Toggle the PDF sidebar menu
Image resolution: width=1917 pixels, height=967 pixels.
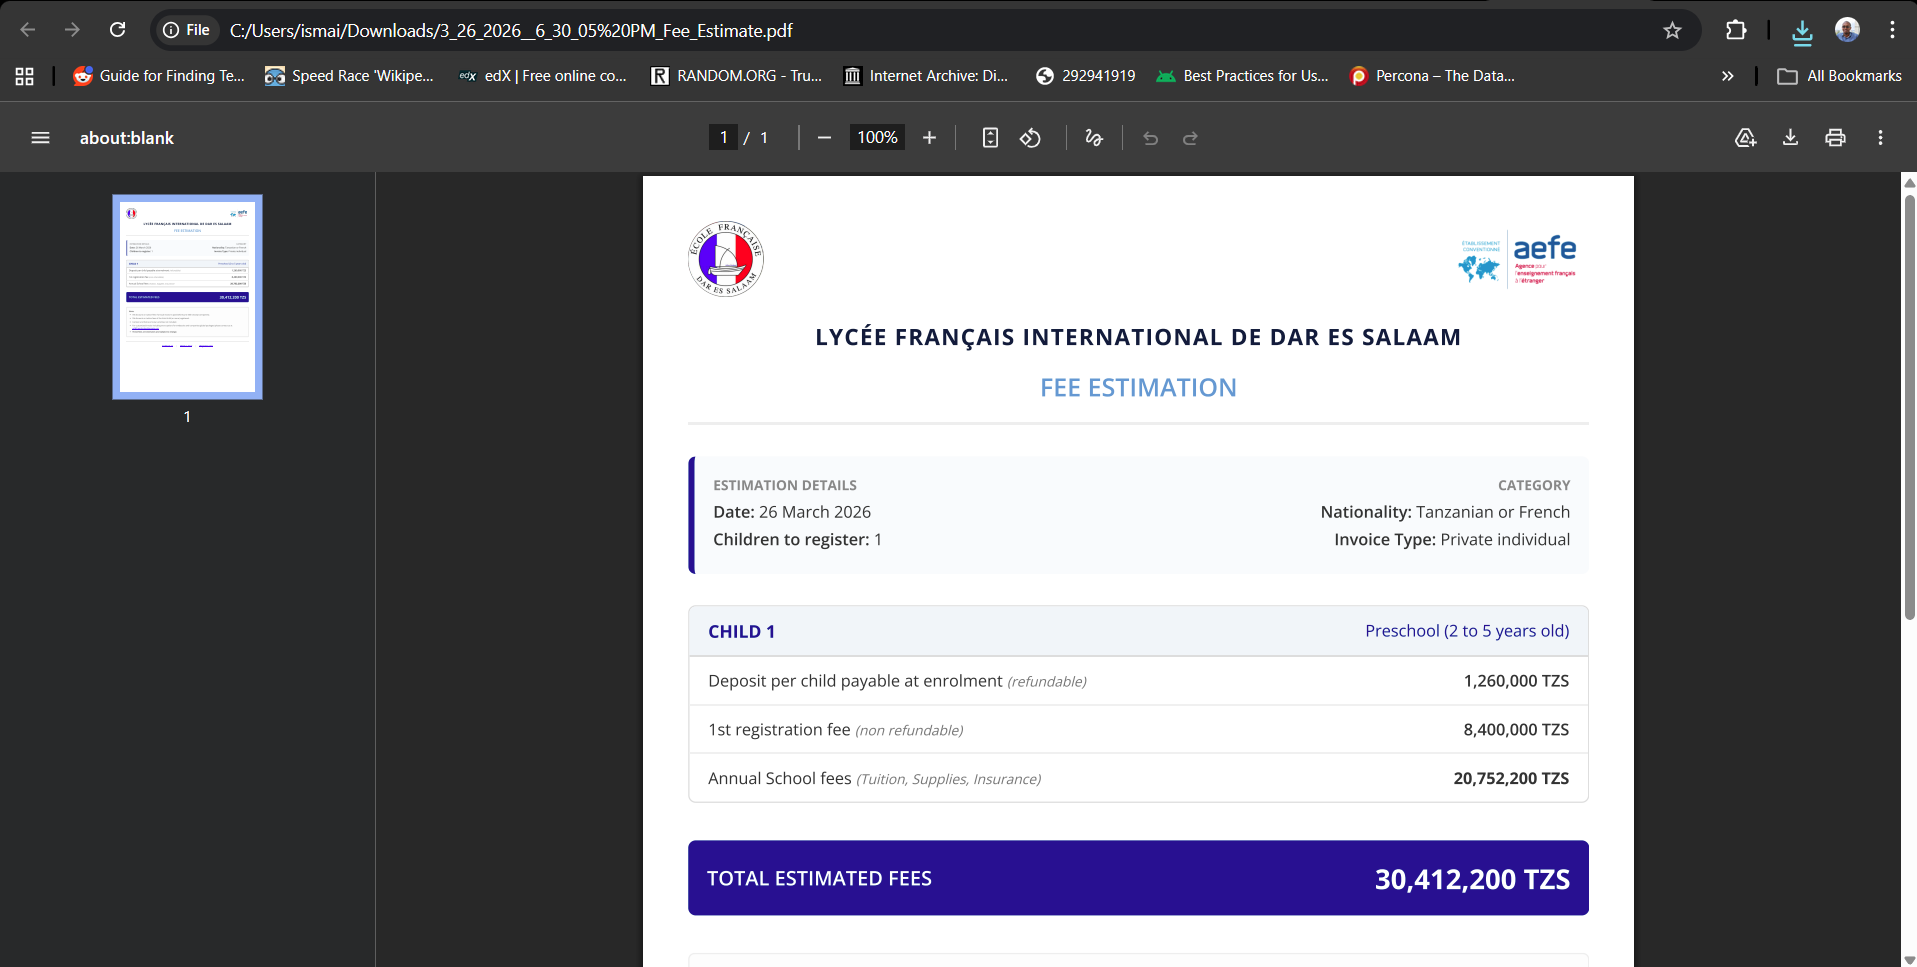(x=40, y=138)
